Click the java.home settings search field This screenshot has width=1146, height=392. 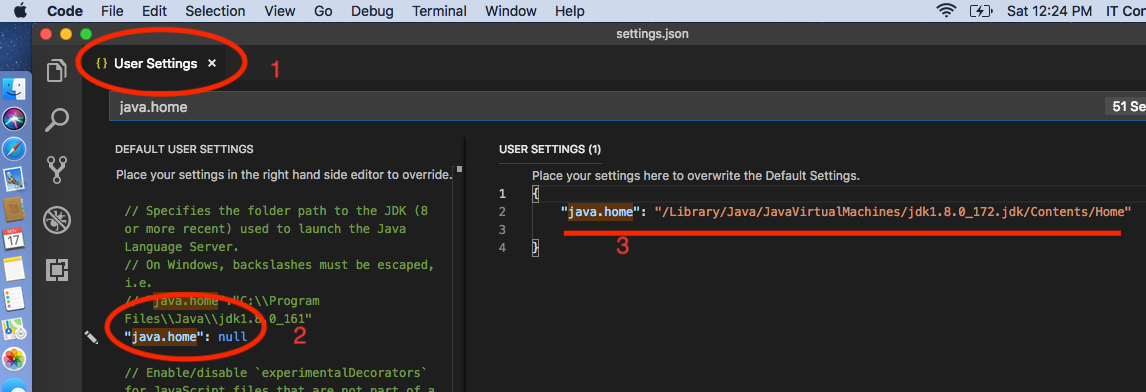628,107
